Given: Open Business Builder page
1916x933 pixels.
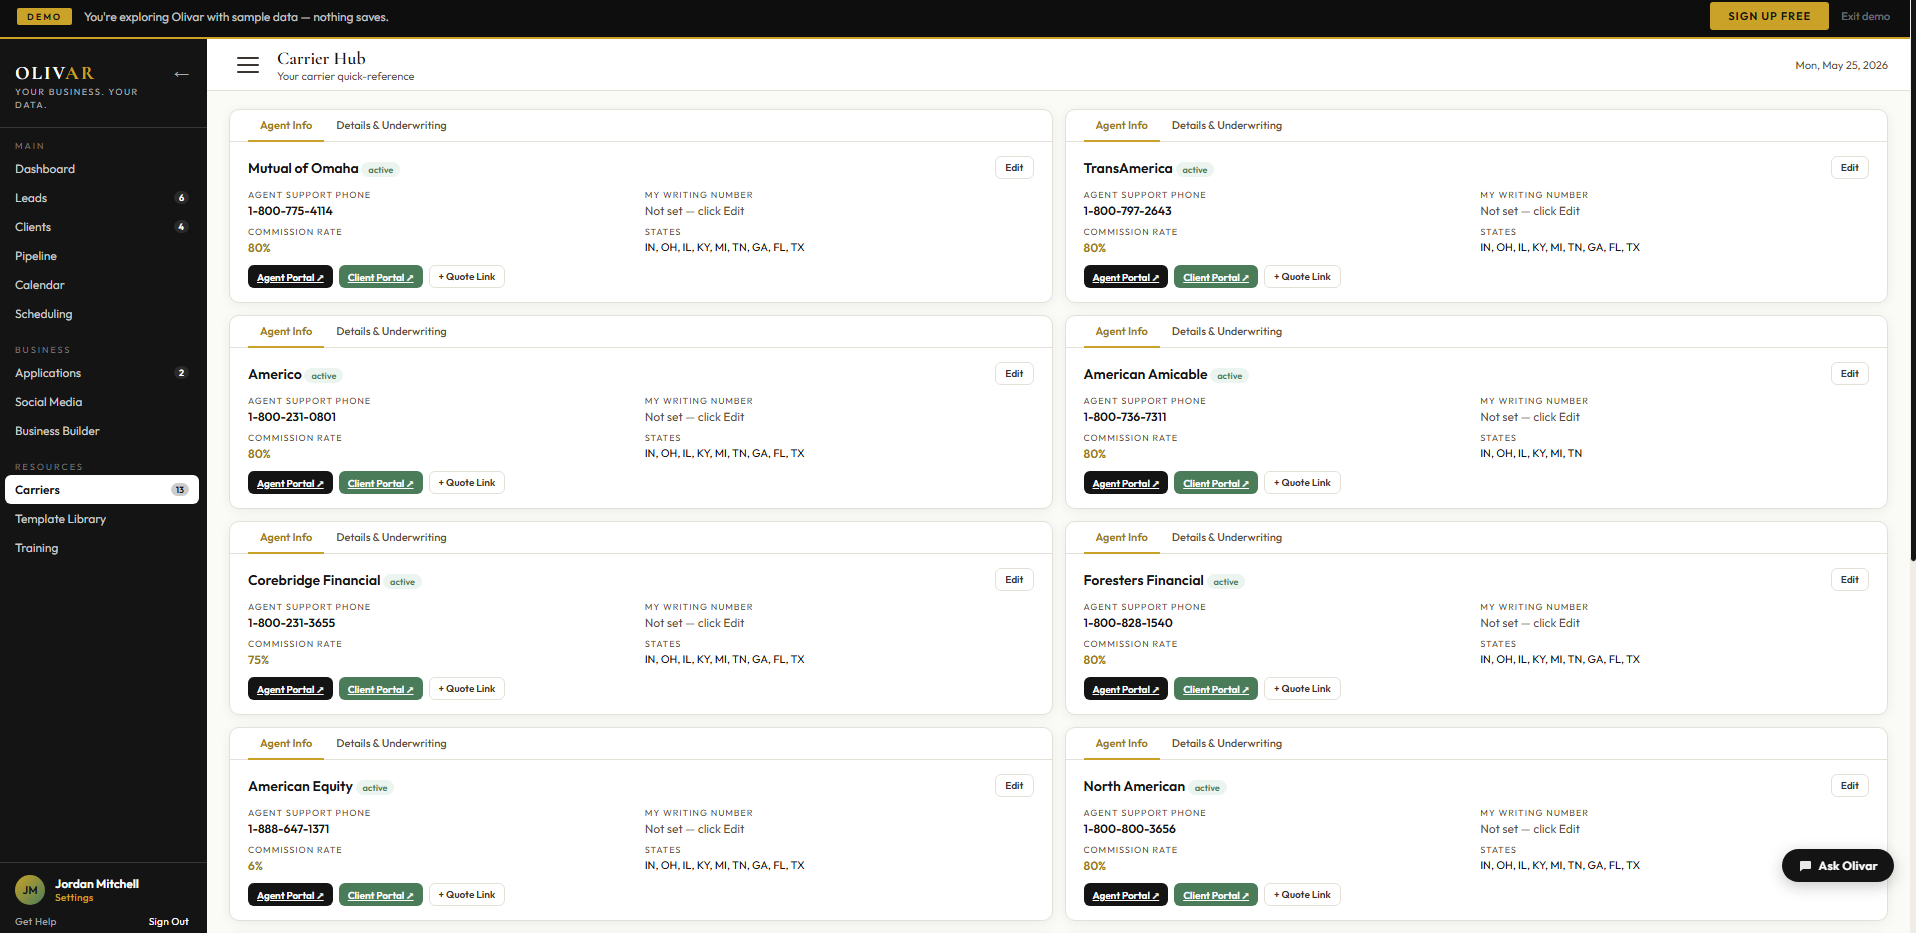Looking at the screenshot, I should 100,431.
